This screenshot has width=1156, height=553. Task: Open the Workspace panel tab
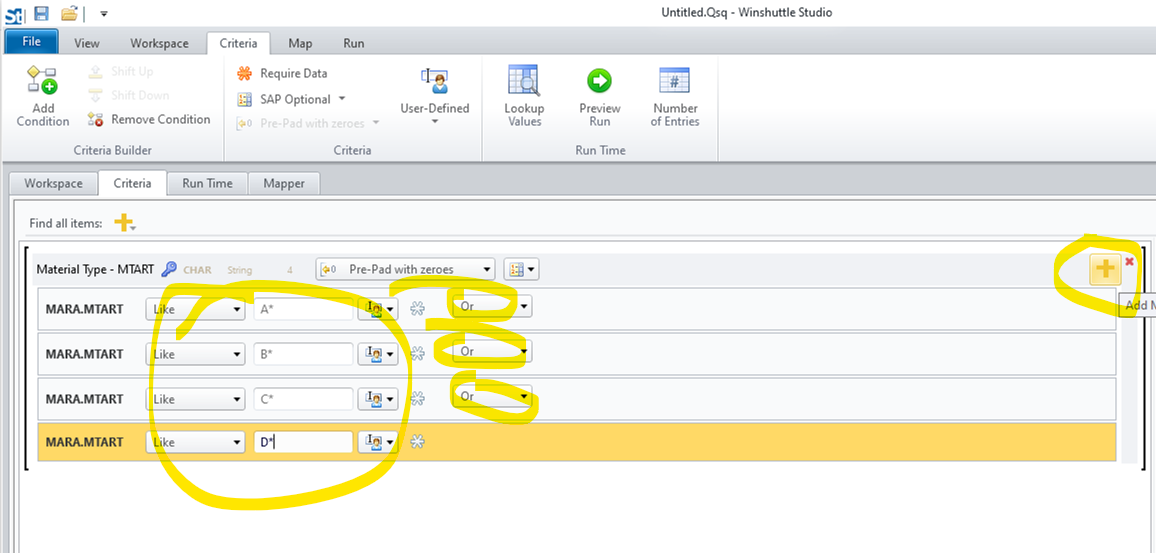click(53, 183)
